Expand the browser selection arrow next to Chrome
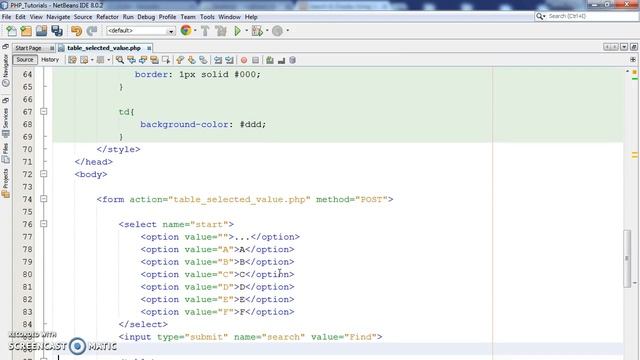Screen dimensions: 640x360 195,31
